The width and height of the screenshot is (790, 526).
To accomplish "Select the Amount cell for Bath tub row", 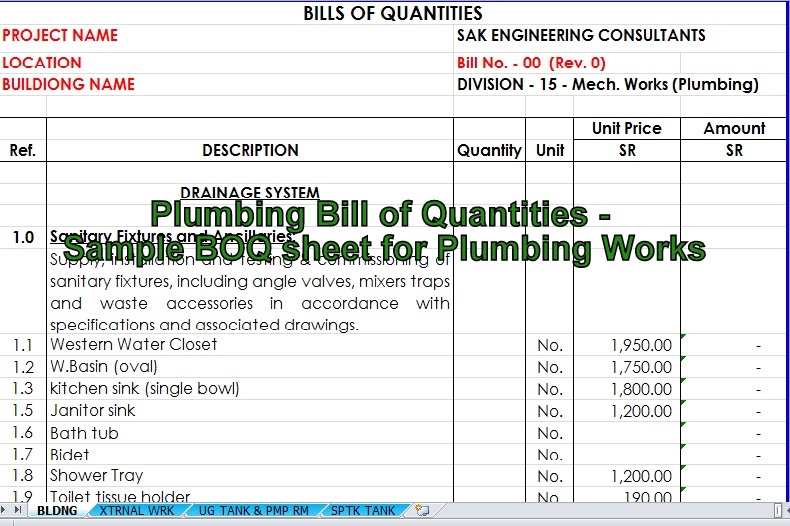I will point(733,433).
